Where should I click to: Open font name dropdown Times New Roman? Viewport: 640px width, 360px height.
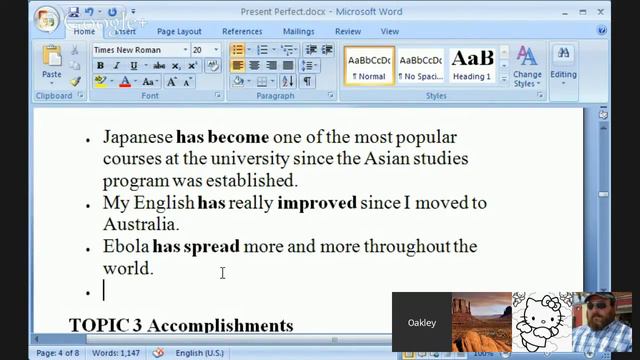[x=185, y=50]
